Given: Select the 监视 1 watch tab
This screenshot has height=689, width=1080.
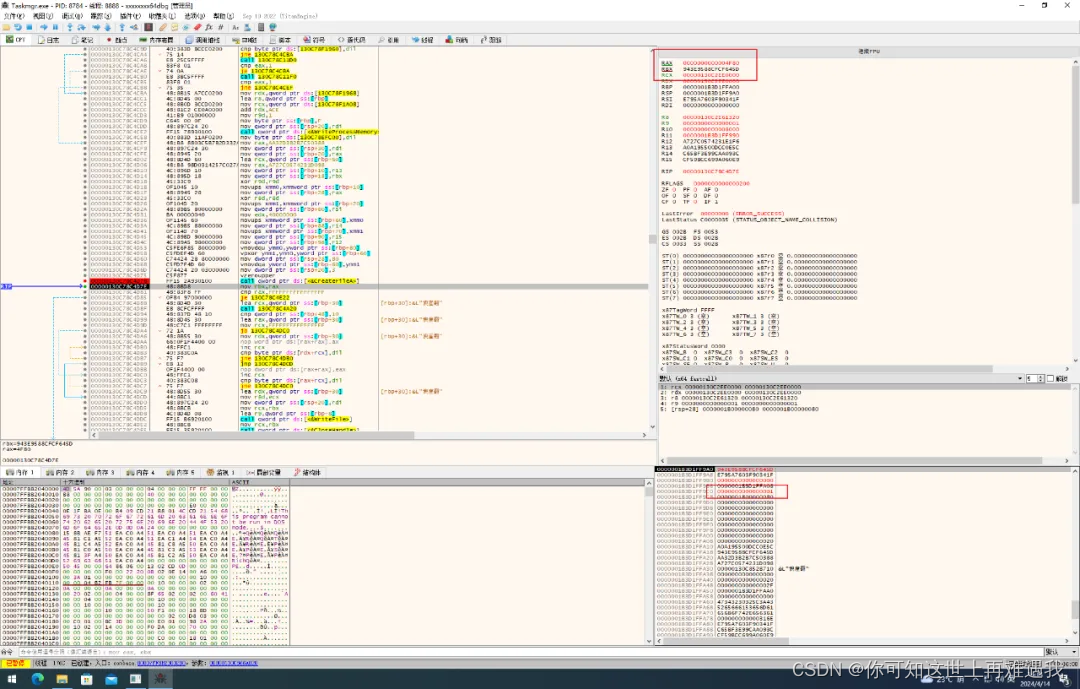Looking at the screenshot, I should [x=221, y=473].
